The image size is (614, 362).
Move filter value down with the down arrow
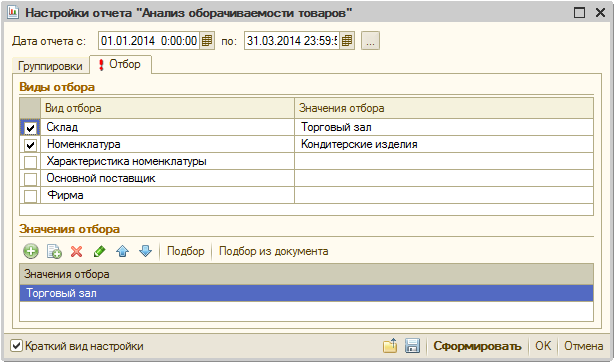pos(145,251)
